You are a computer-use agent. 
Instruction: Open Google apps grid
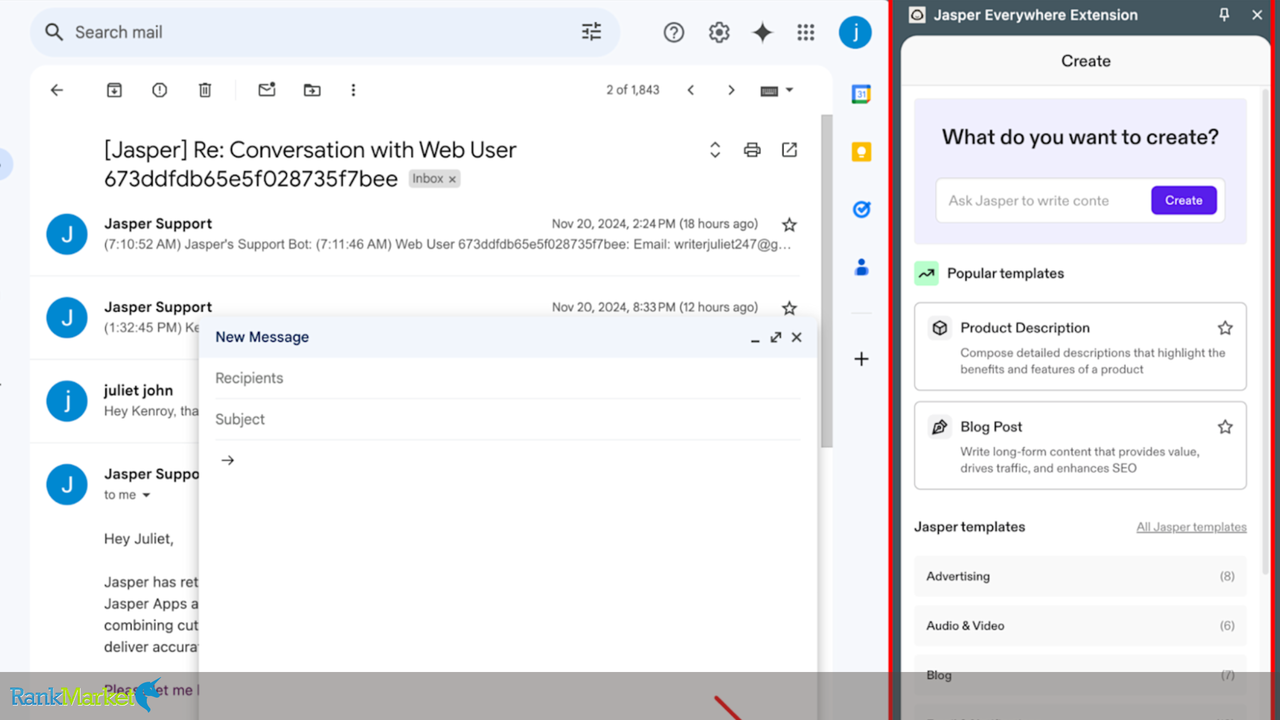806,32
